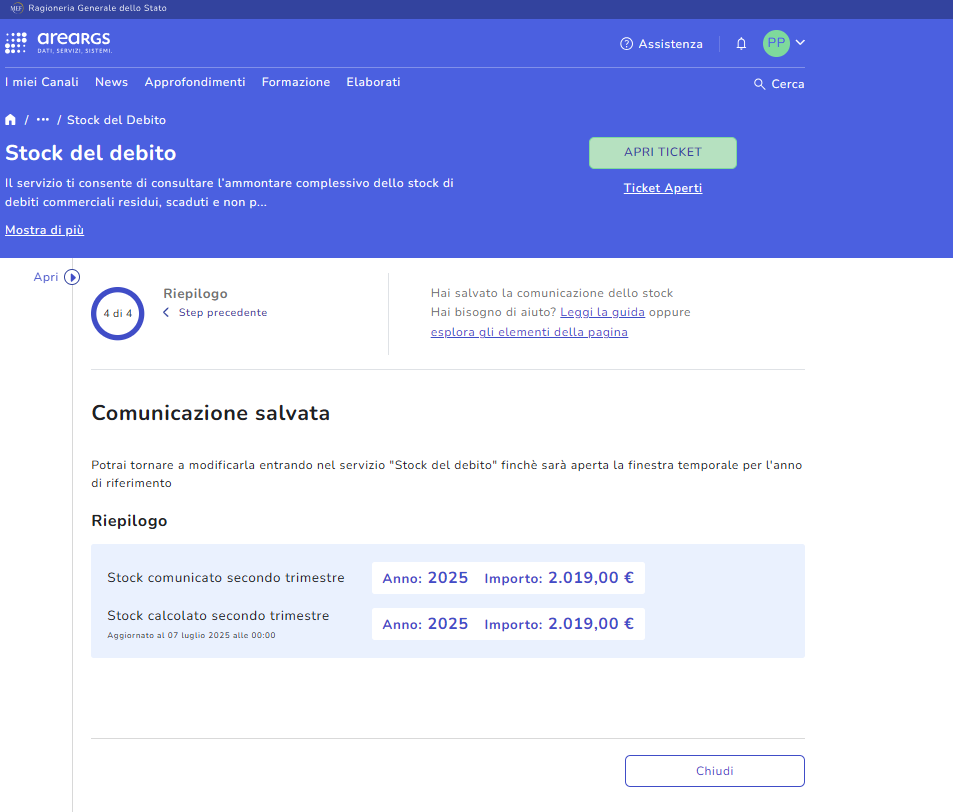Open the Formazione menu item
Image resolution: width=953 pixels, height=812 pixels.
coord(295,82)
